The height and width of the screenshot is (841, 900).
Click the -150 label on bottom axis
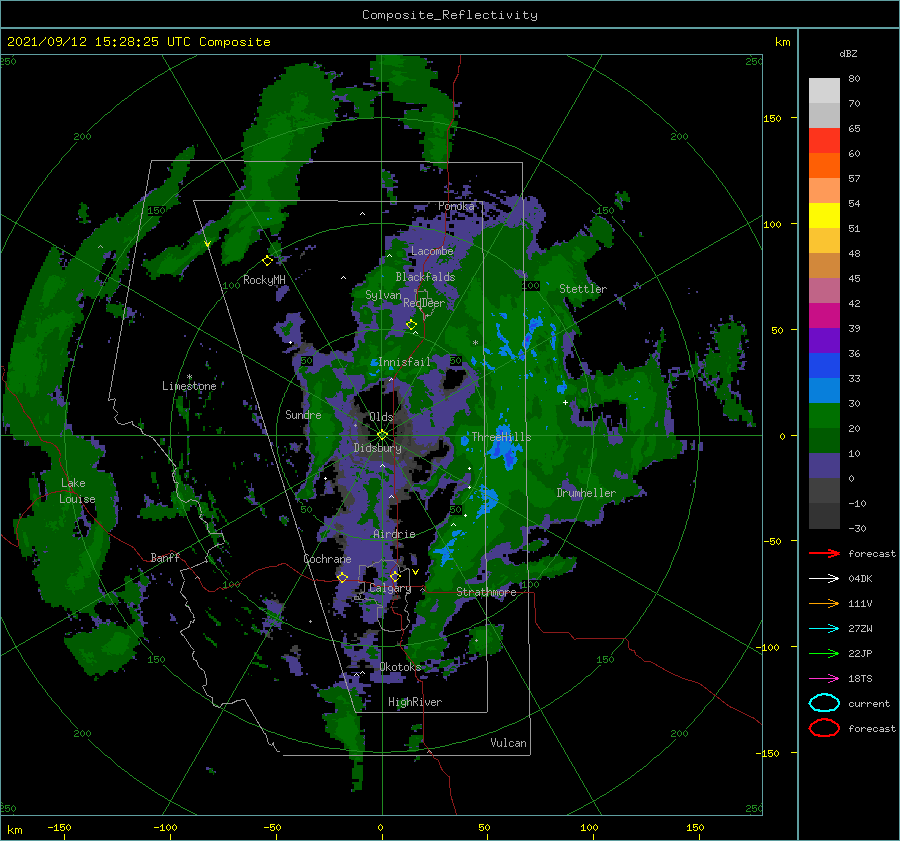coord(59,827)
